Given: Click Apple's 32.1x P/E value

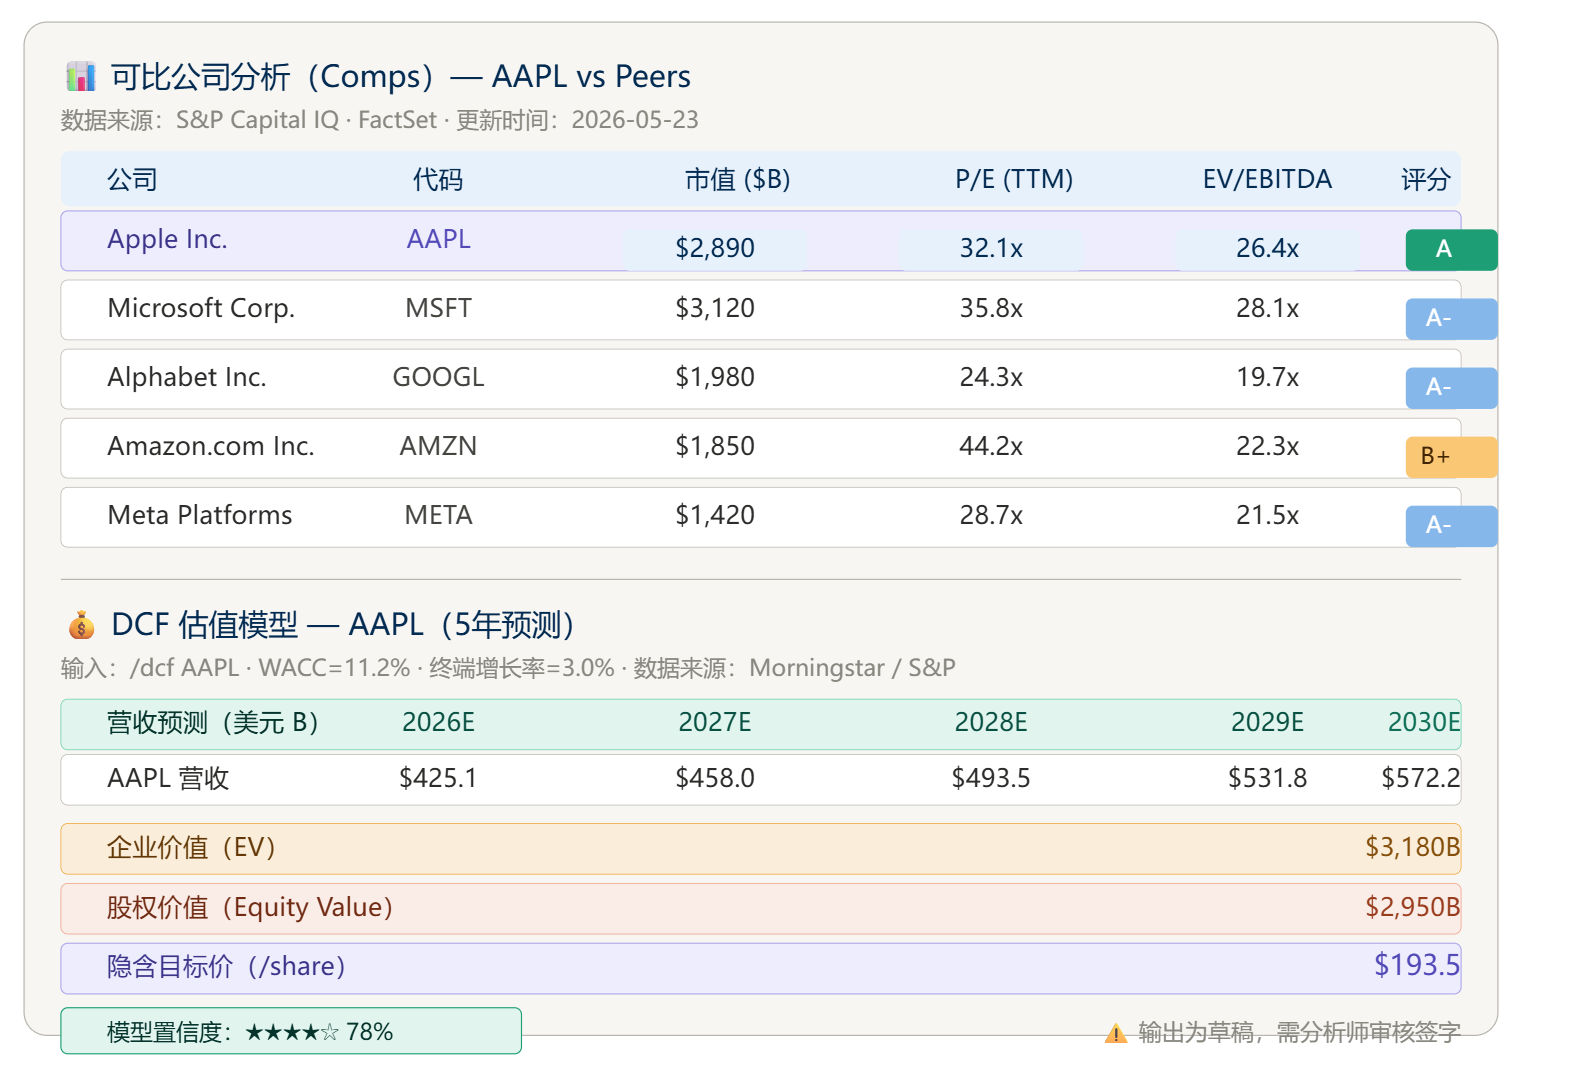Looking at the screenshot, I should pos(991,248).
